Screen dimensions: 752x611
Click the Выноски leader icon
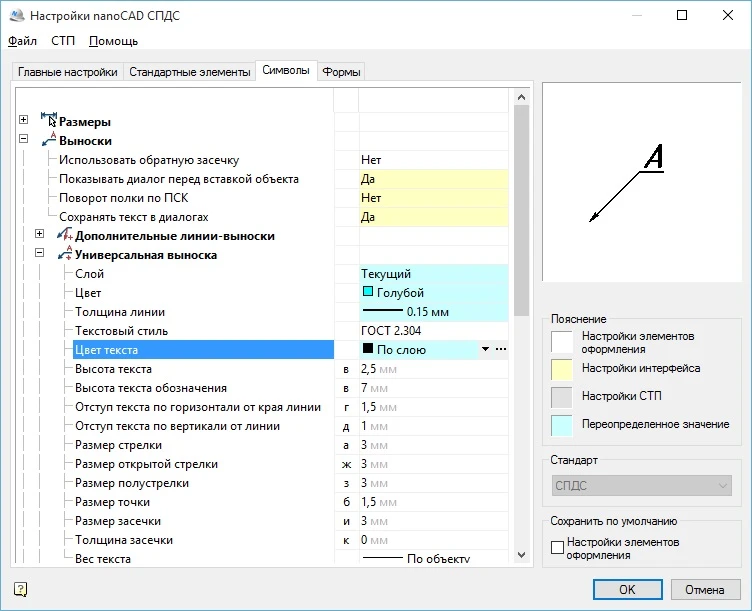(48, 140)
